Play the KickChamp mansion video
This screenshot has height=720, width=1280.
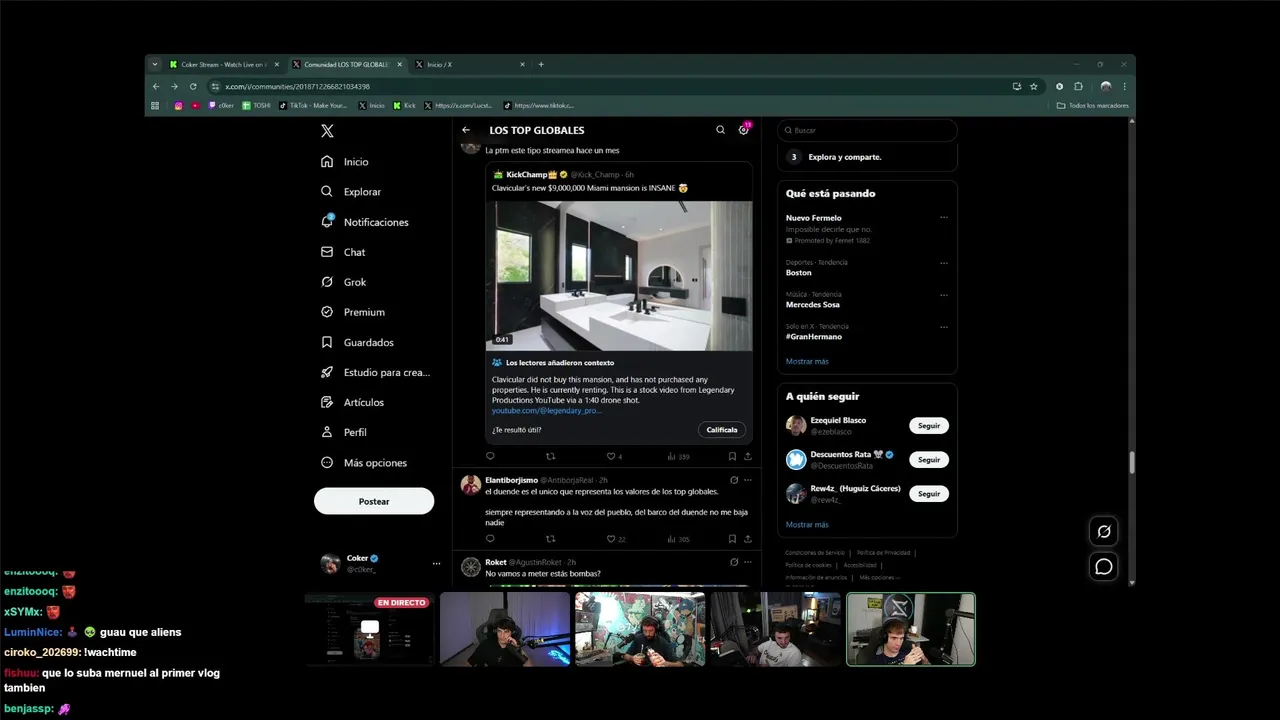619,275
